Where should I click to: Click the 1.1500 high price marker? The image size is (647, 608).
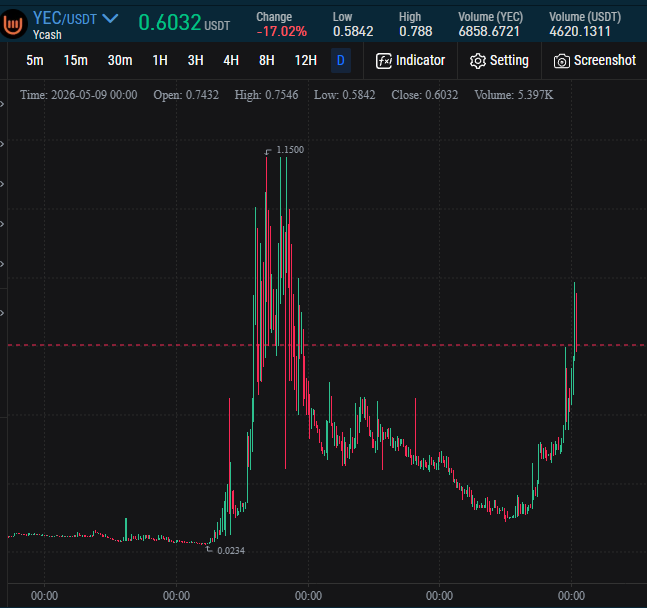pyautogui.click(x=290, y=150)
